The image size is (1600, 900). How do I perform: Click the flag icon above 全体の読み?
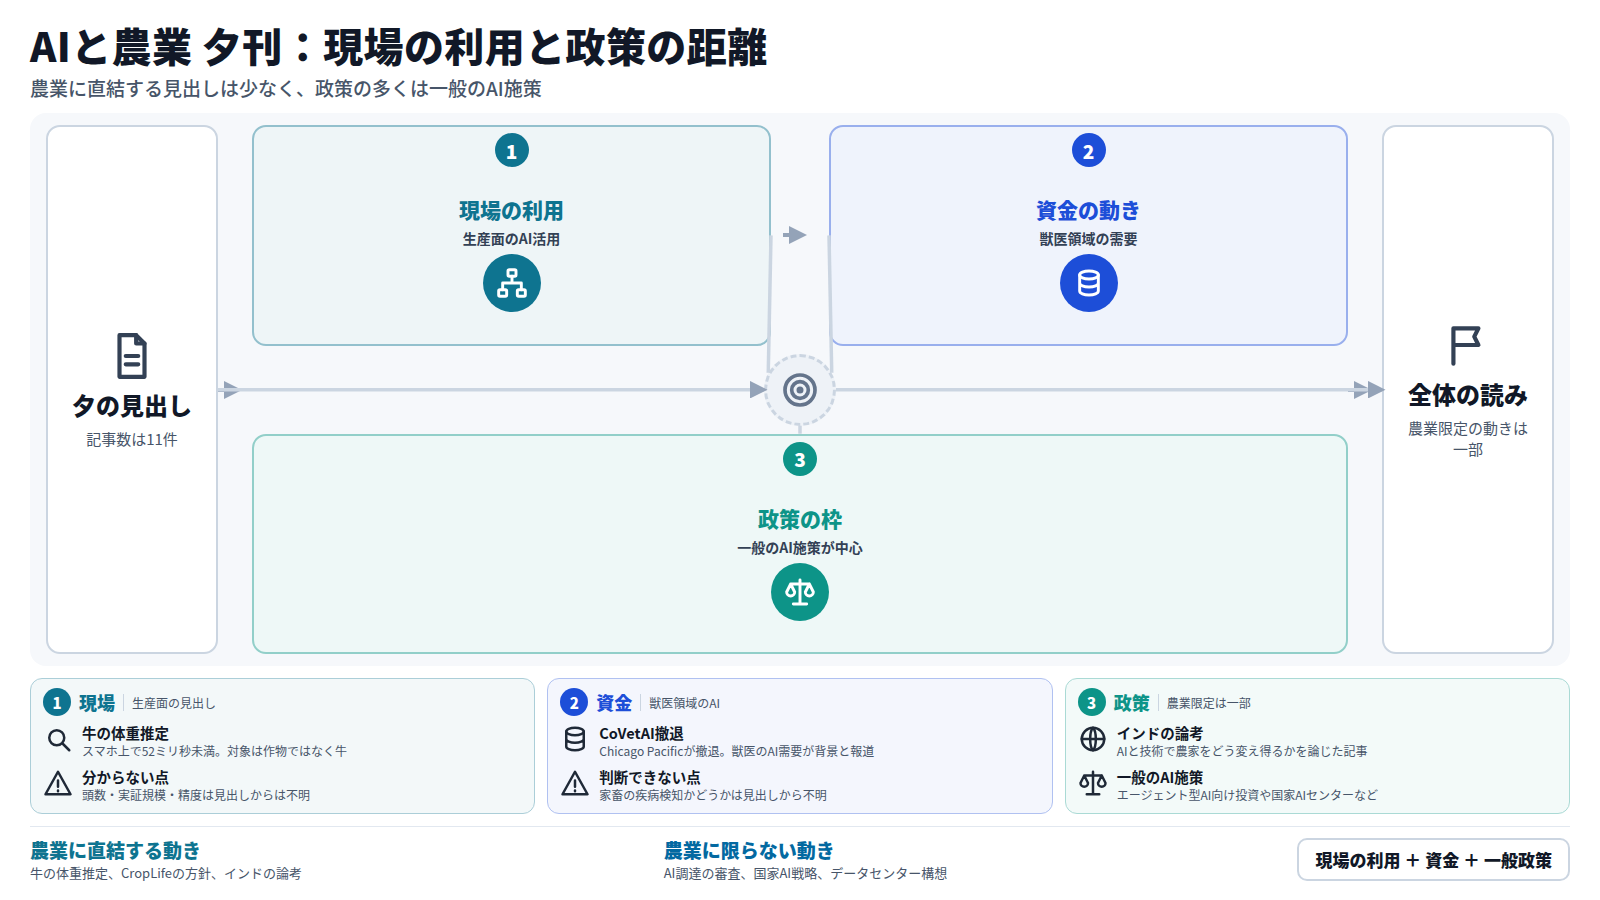point(1466,346)
